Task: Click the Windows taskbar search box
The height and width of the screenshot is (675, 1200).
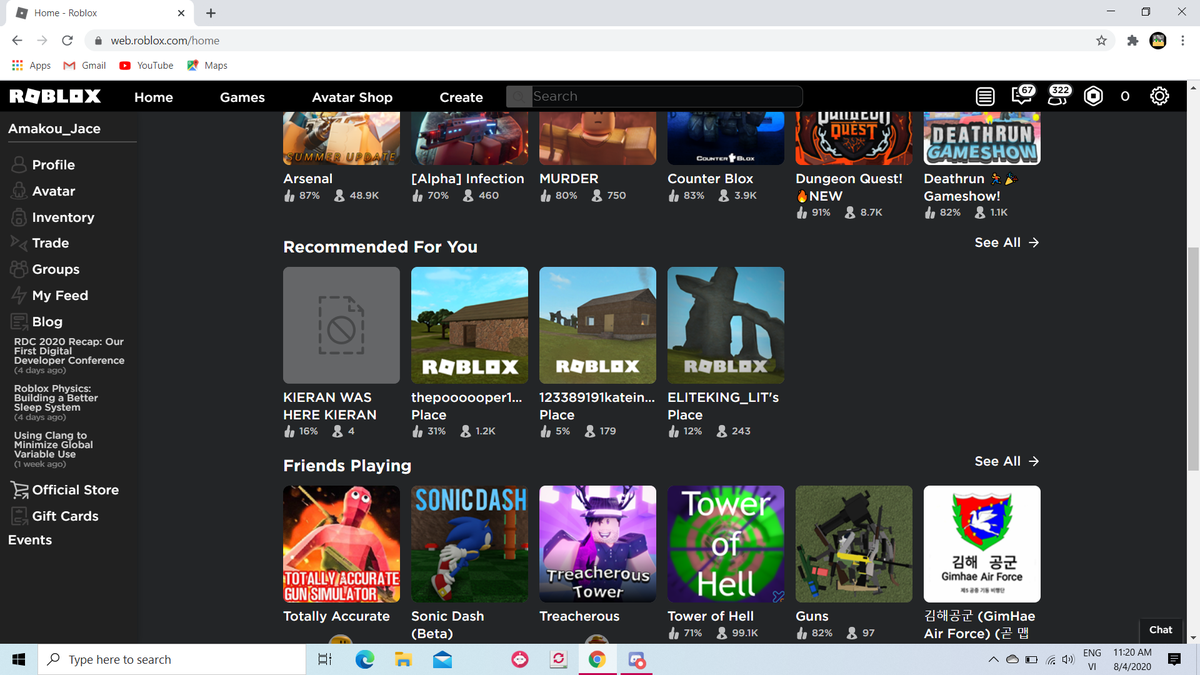Action: click(x=170, y=659)
